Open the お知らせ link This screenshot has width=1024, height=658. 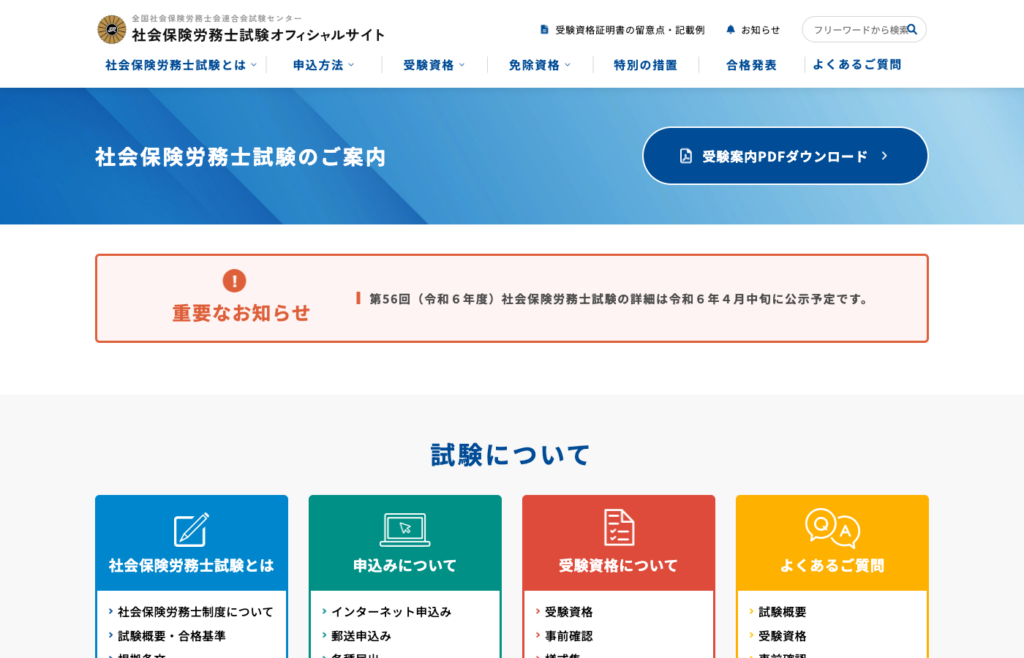(x=753, y=29)
